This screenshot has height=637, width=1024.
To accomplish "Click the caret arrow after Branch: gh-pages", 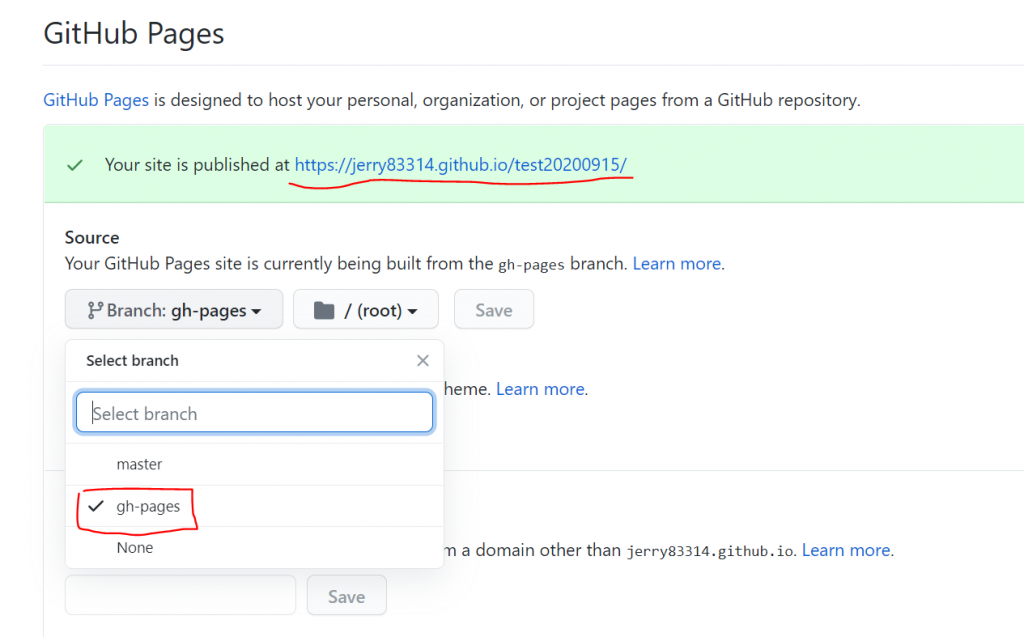I will (256, 311).
